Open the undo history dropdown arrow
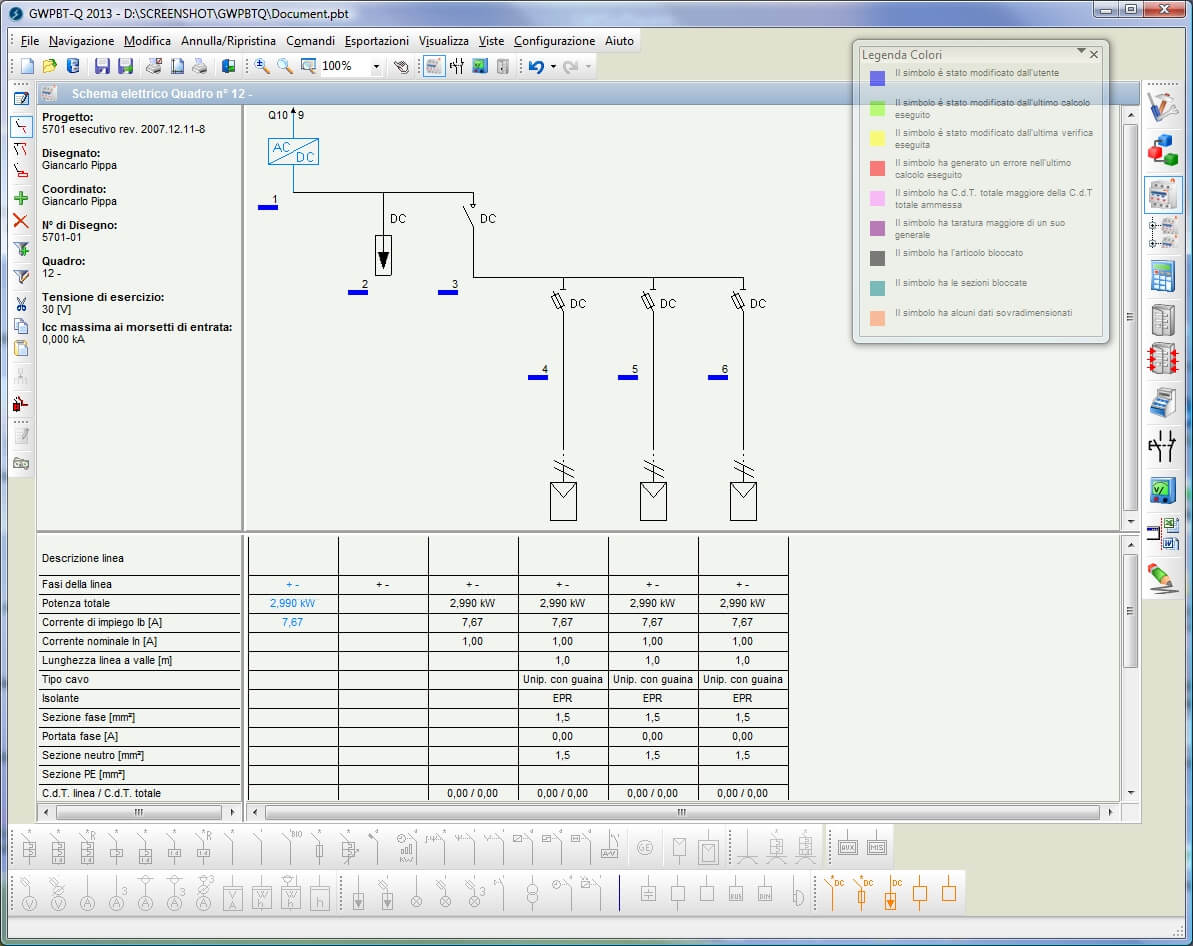Viewport: 1193px width, 946px height. click(x=553, y=67)
